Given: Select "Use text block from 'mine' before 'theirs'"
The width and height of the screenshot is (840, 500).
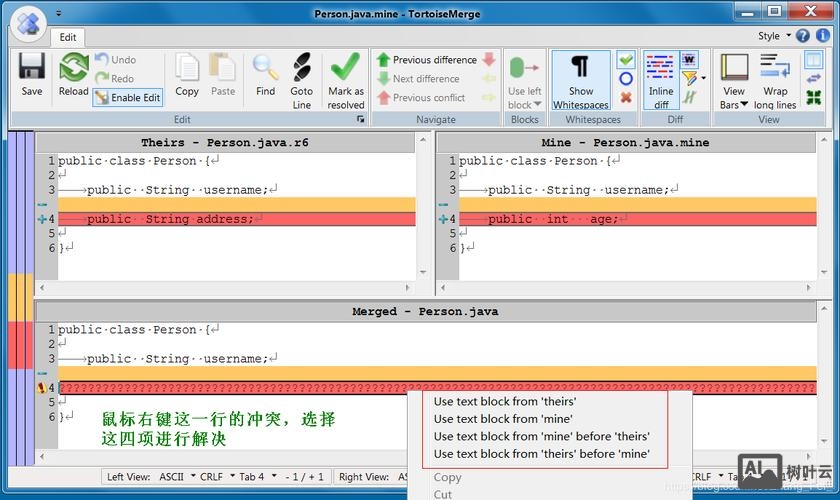Looking at the screenshot, I should pos(541,436).
